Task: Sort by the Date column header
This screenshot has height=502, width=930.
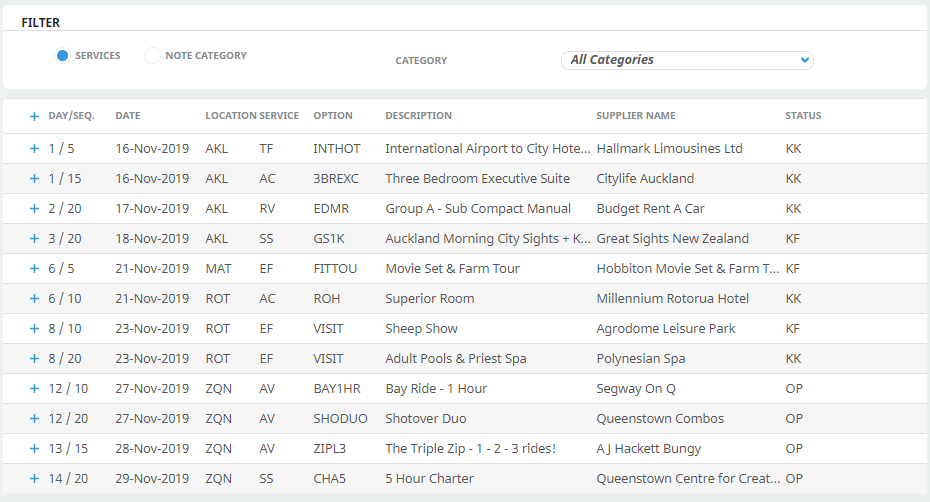Action: pos(128,116)
